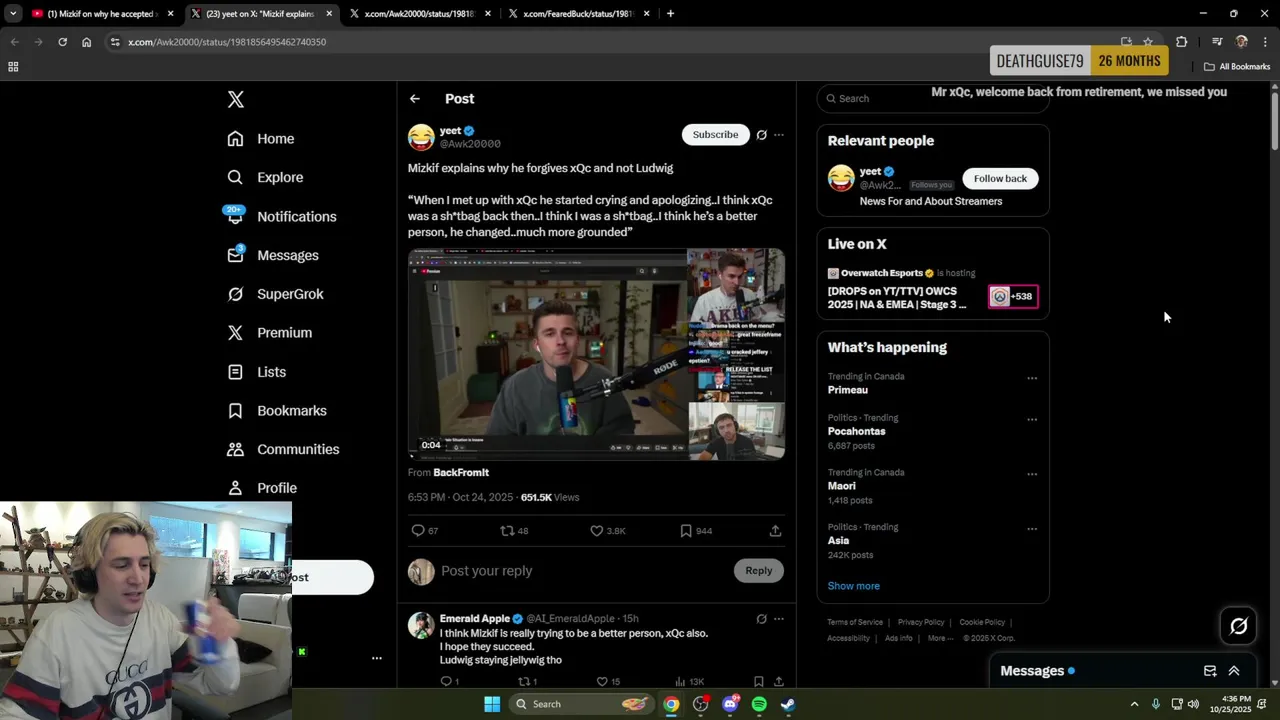This screenshot has height=720, width=1280.
Task: Open Steam from the taskbar
Action: [788, 704]
